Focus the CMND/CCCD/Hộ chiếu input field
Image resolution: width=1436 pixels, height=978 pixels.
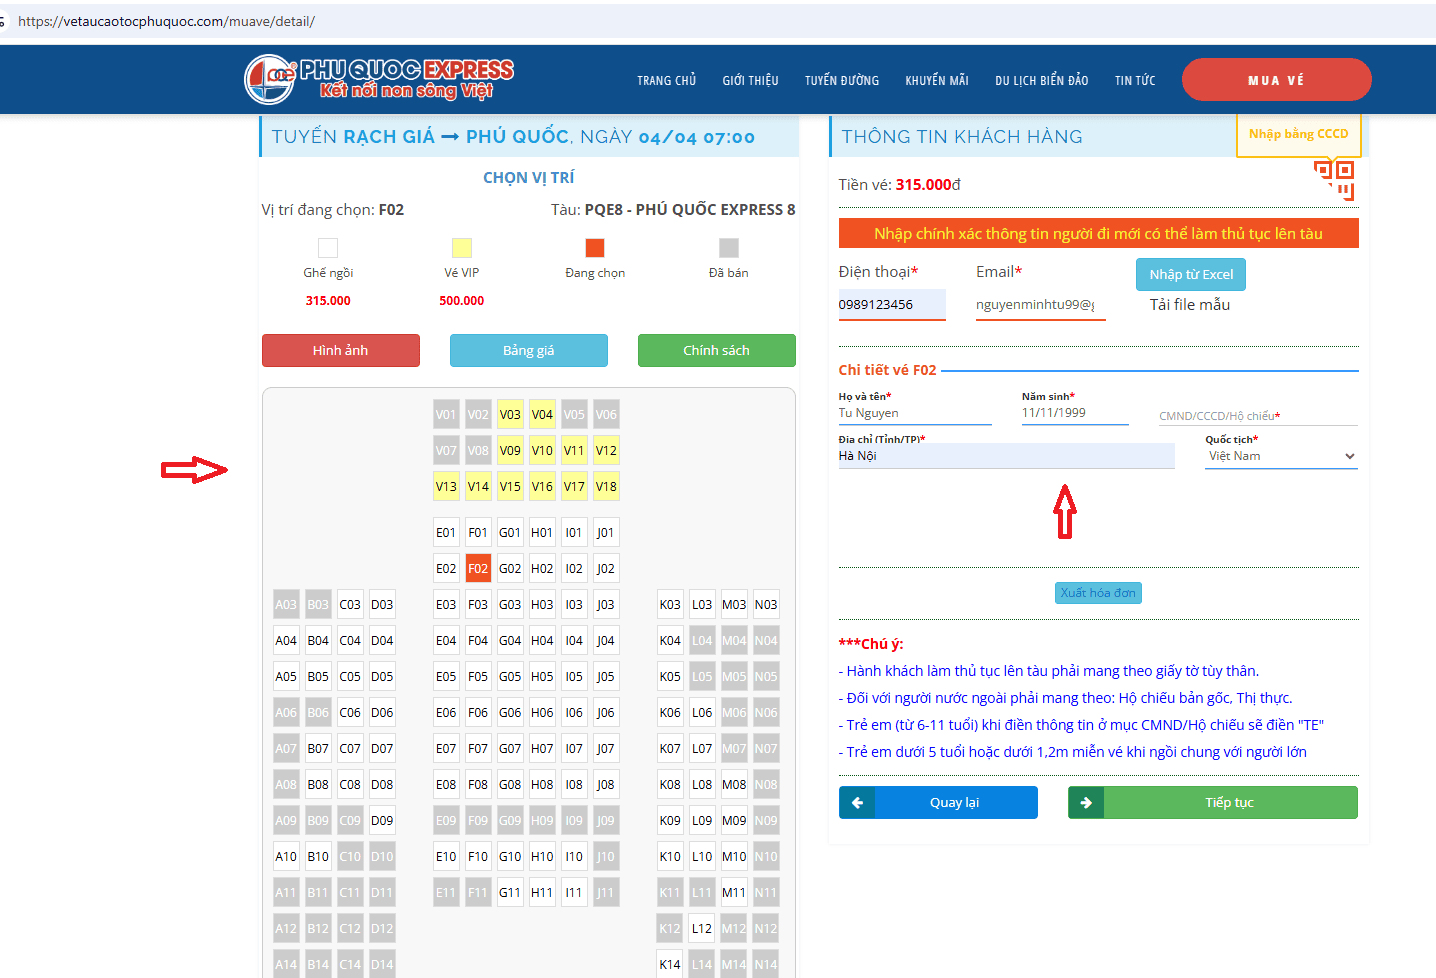[x=1257, y=416]
